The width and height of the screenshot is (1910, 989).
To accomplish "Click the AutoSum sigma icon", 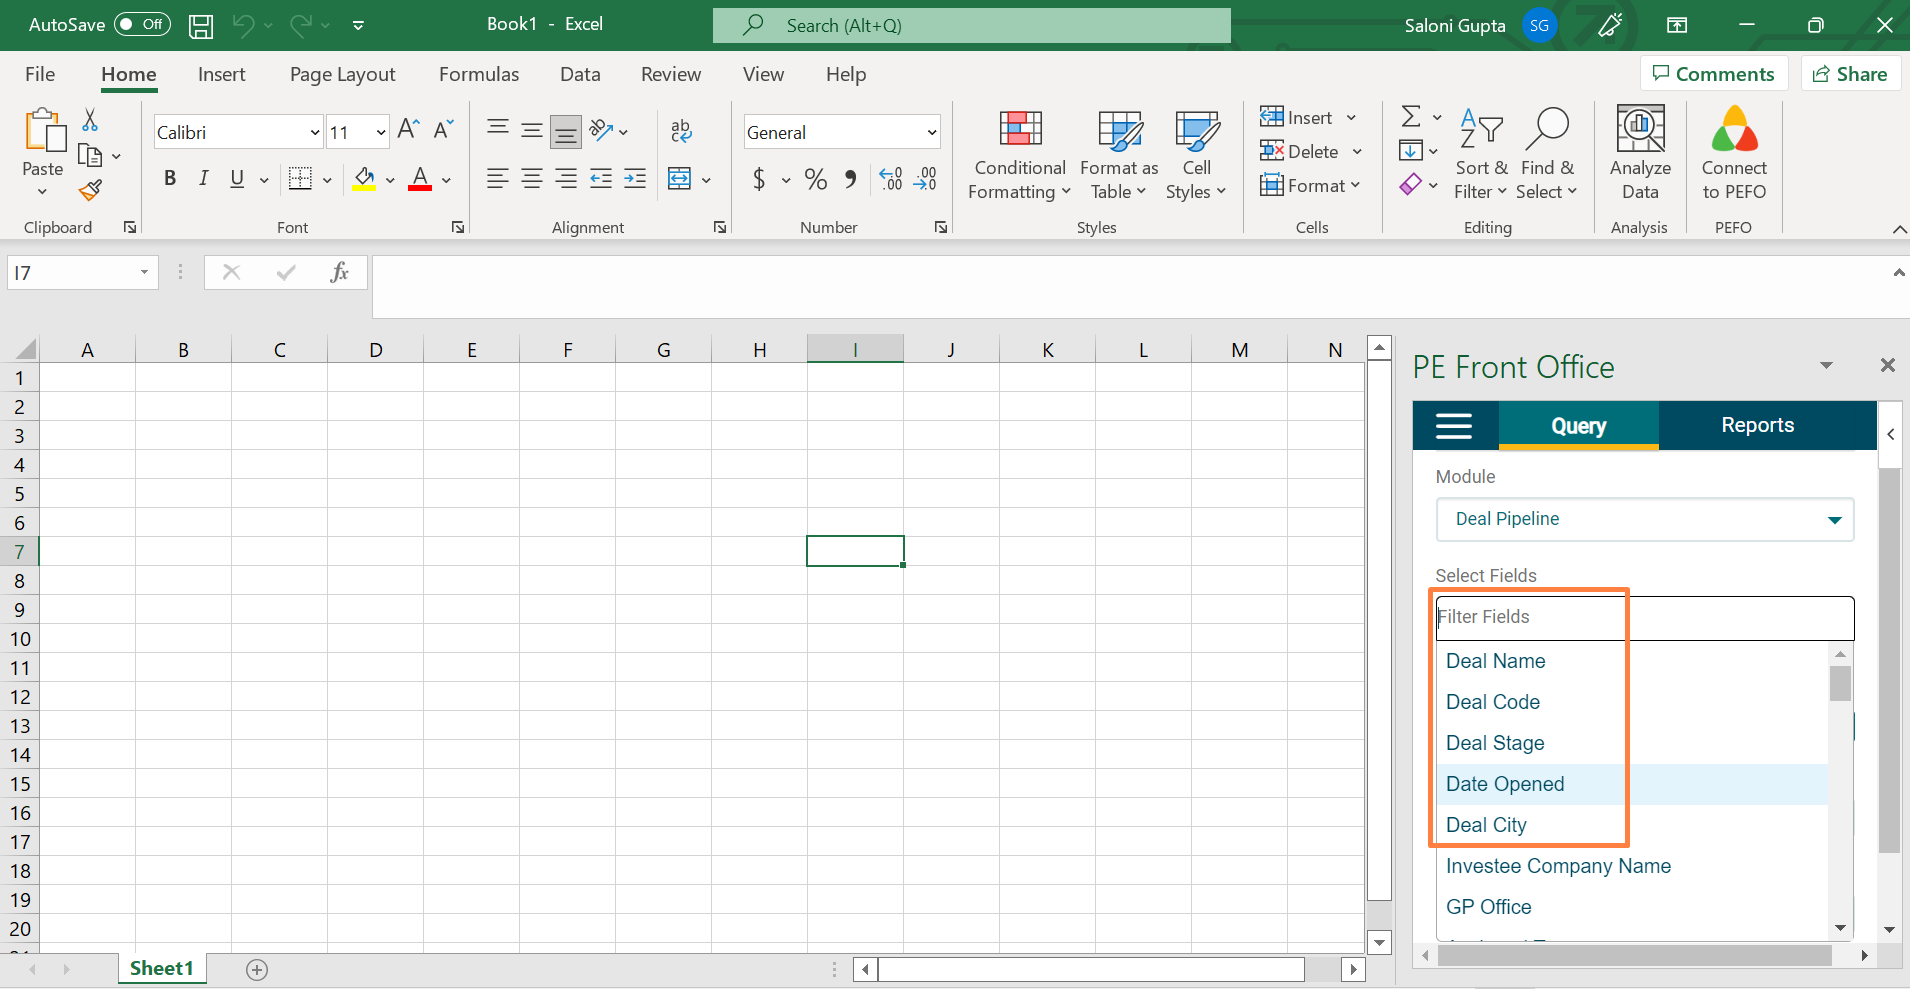I will click(1411, 117).
